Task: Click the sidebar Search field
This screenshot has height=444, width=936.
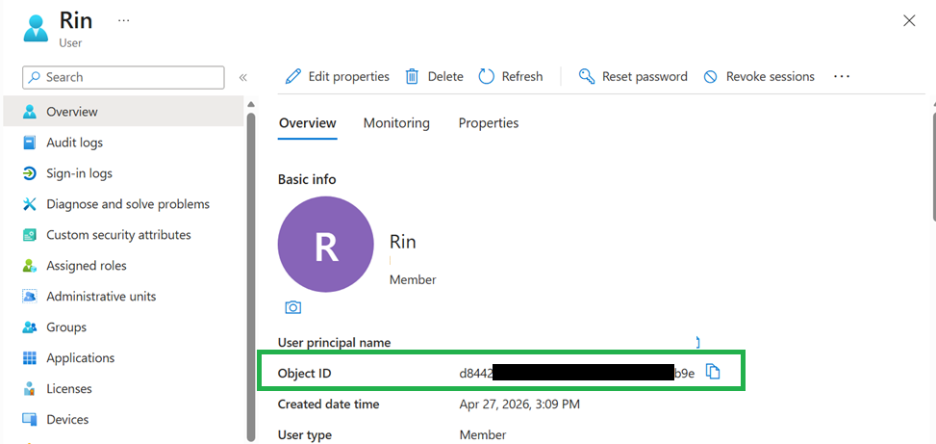Action: [x=123, y=78]
